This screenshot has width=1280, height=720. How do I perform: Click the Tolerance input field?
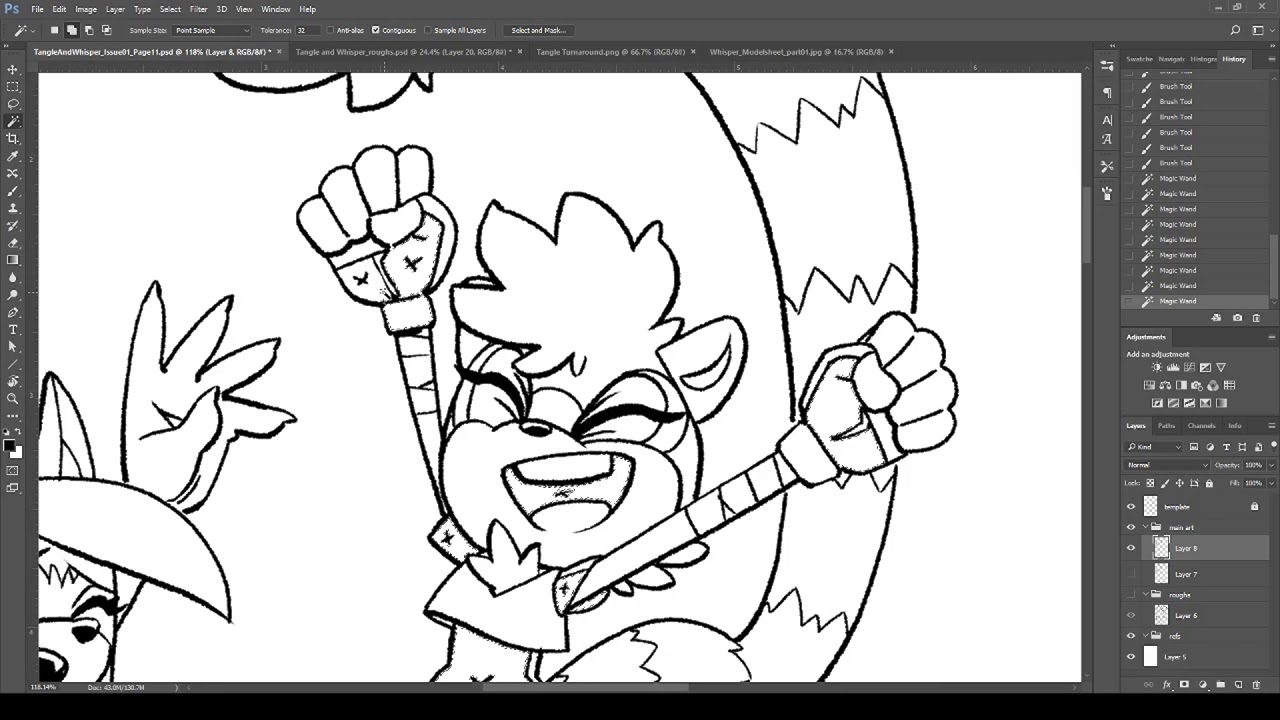click(x=308, y=30)
